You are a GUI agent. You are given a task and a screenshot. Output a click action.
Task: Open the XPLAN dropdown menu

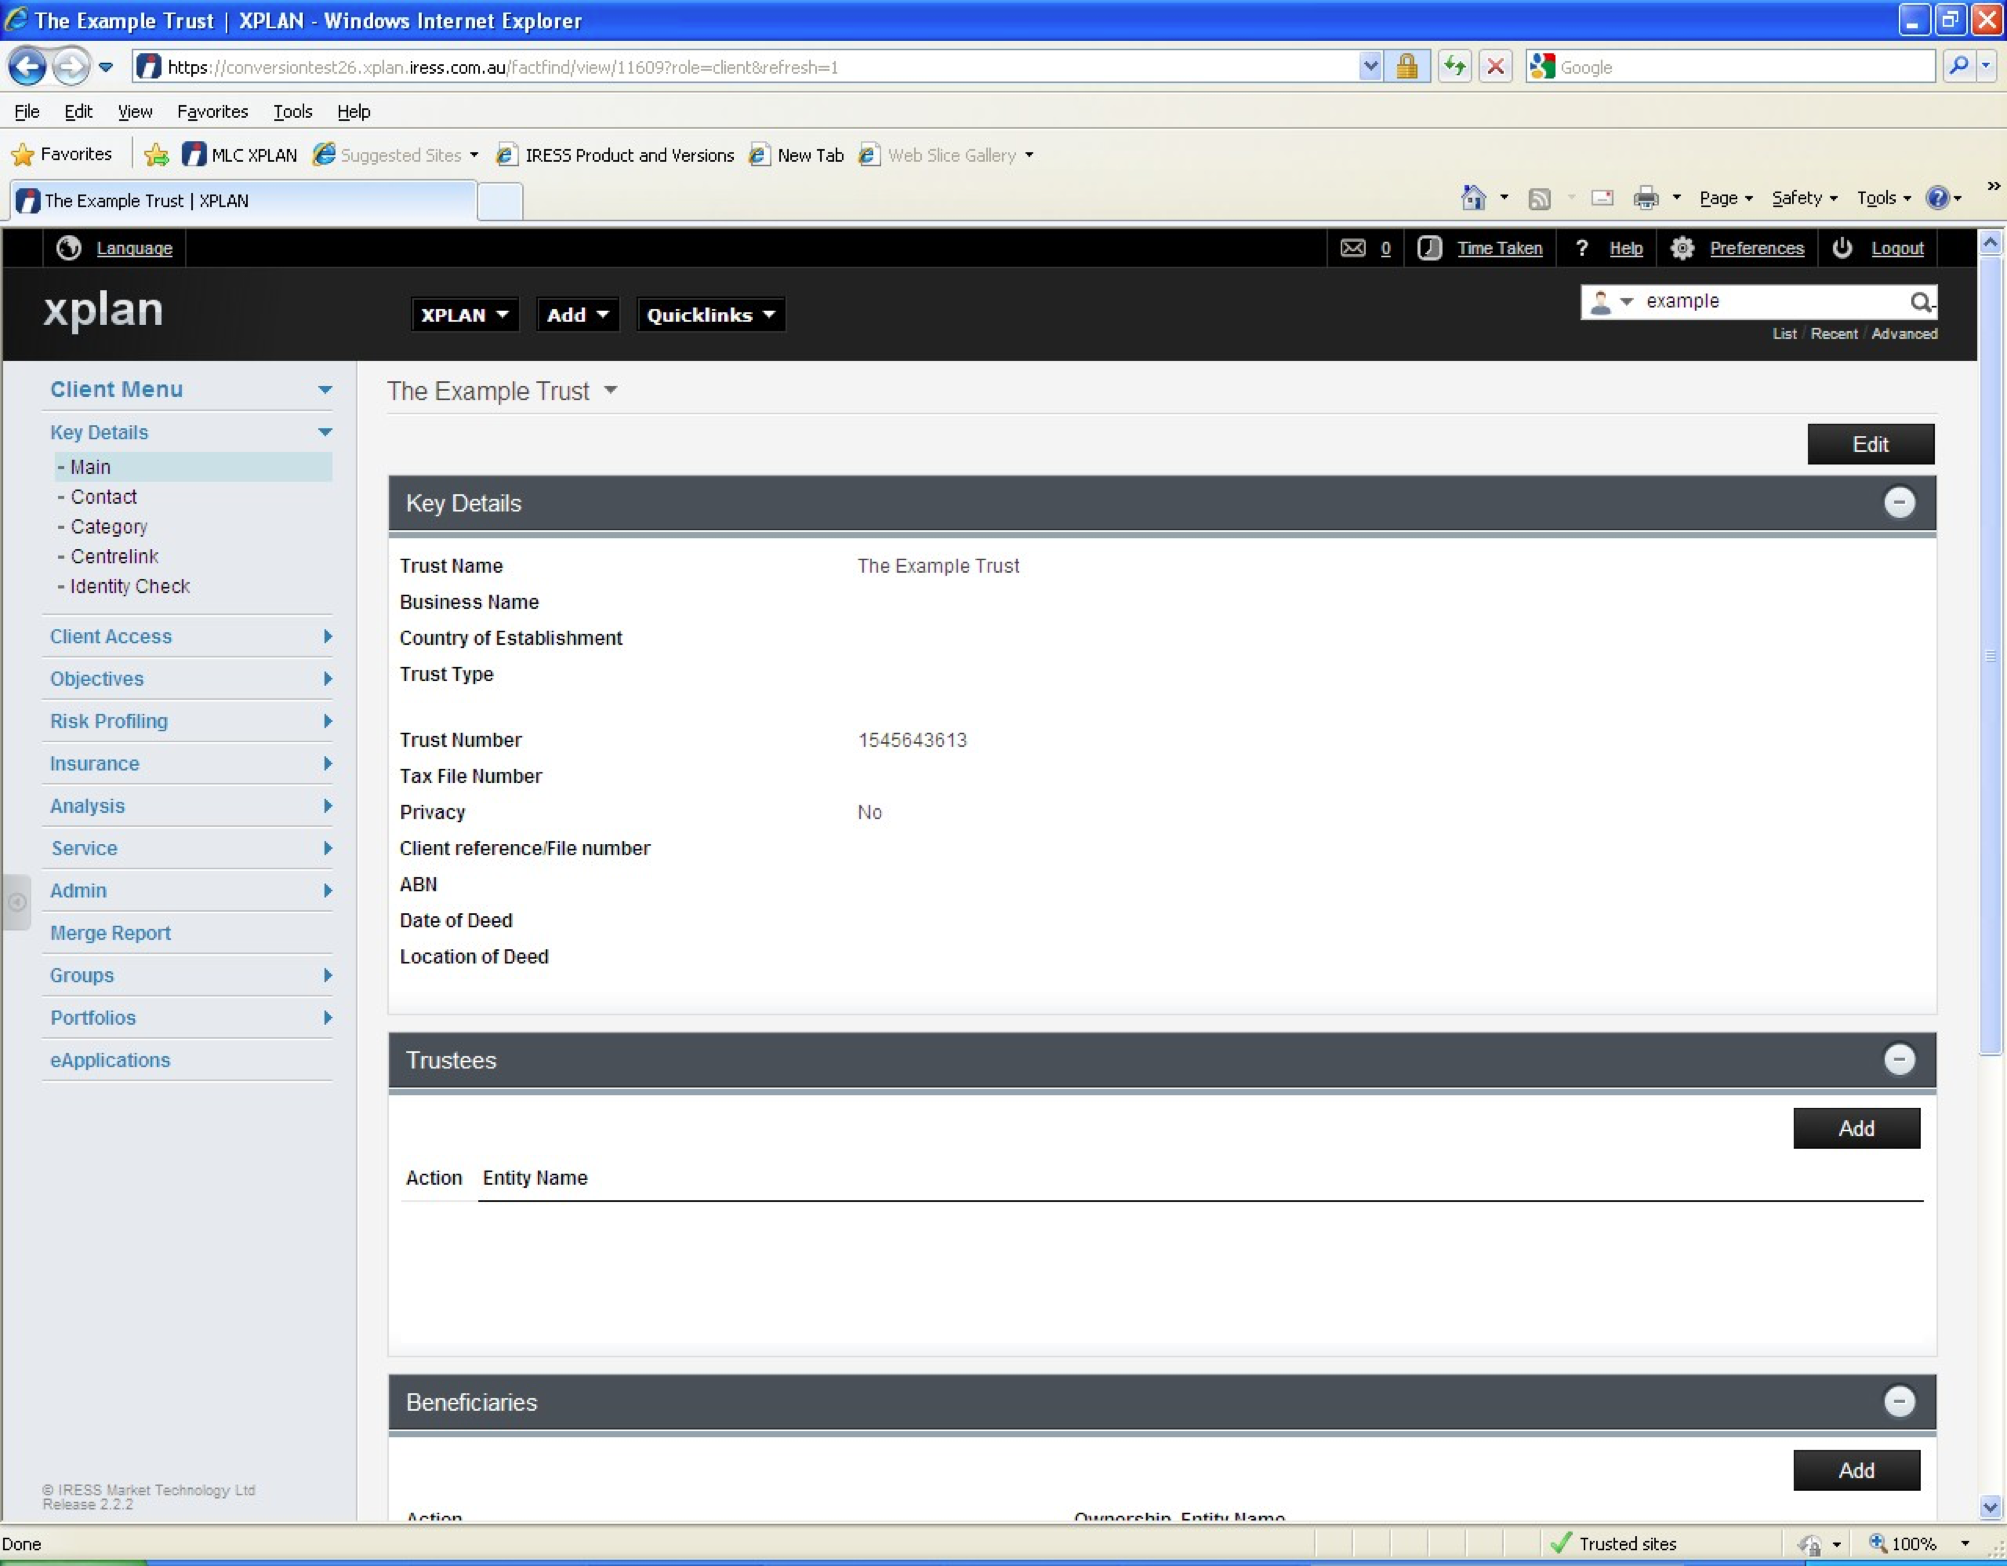[x=464, y=315]
